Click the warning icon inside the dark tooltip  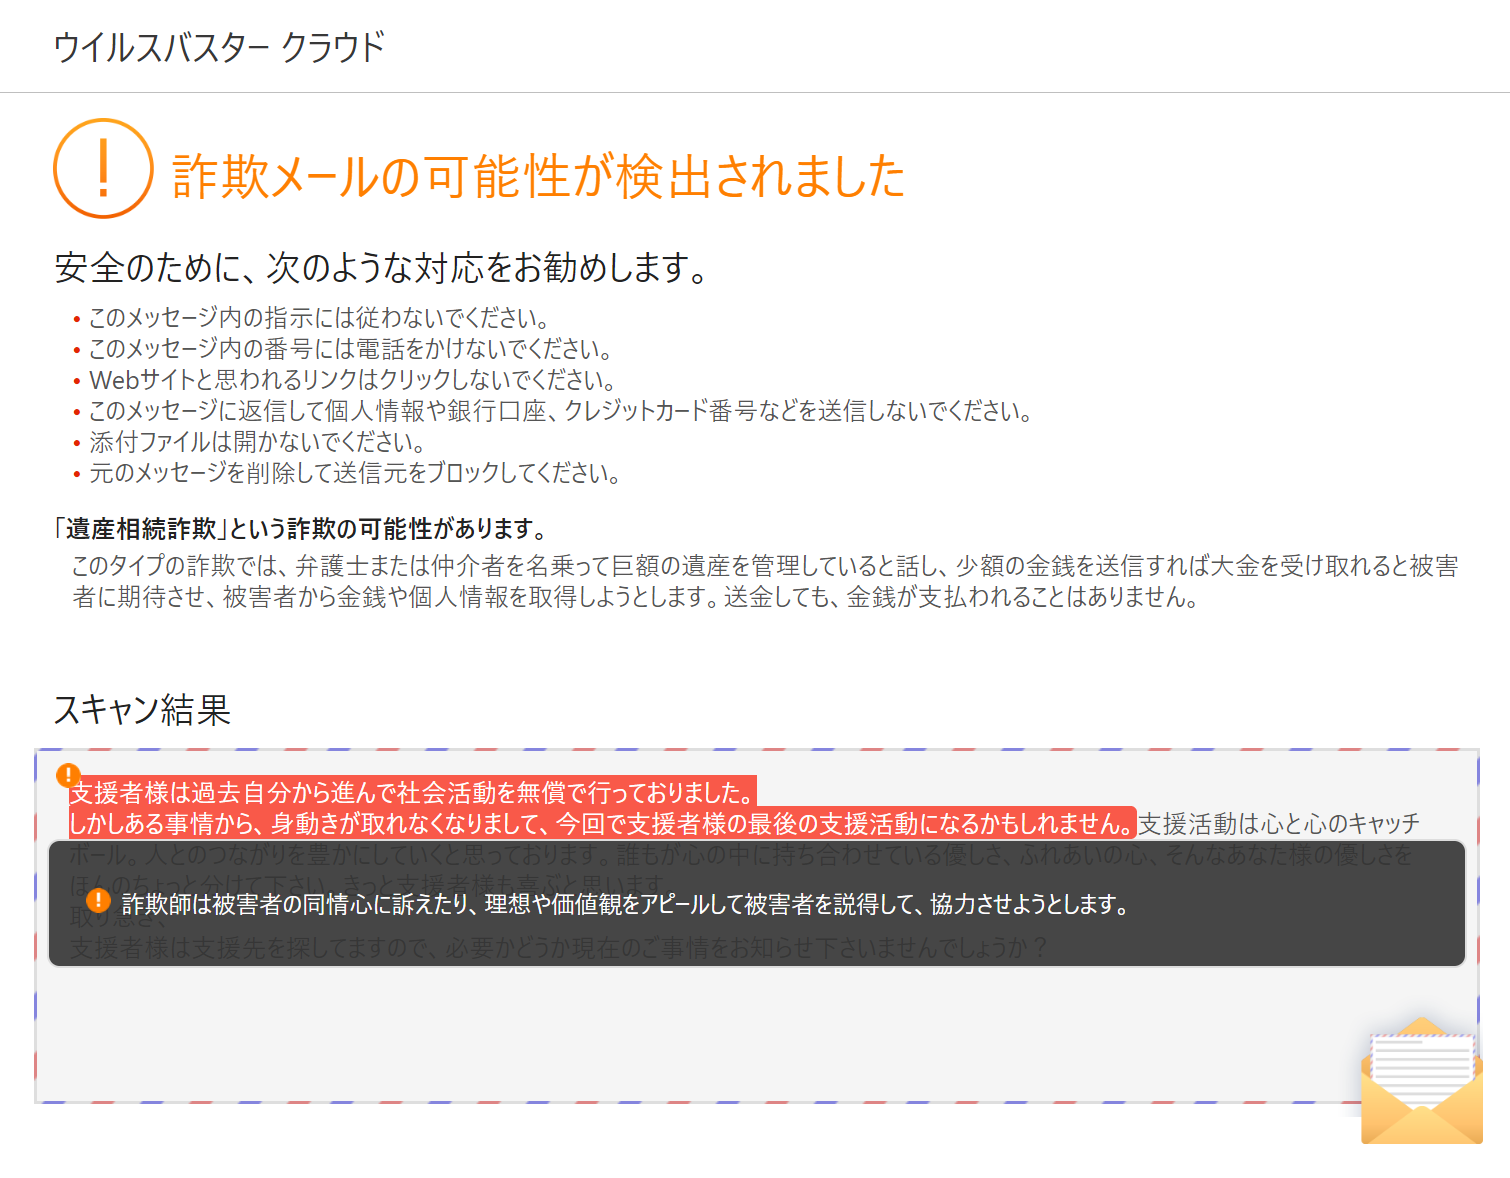[98, 901]
